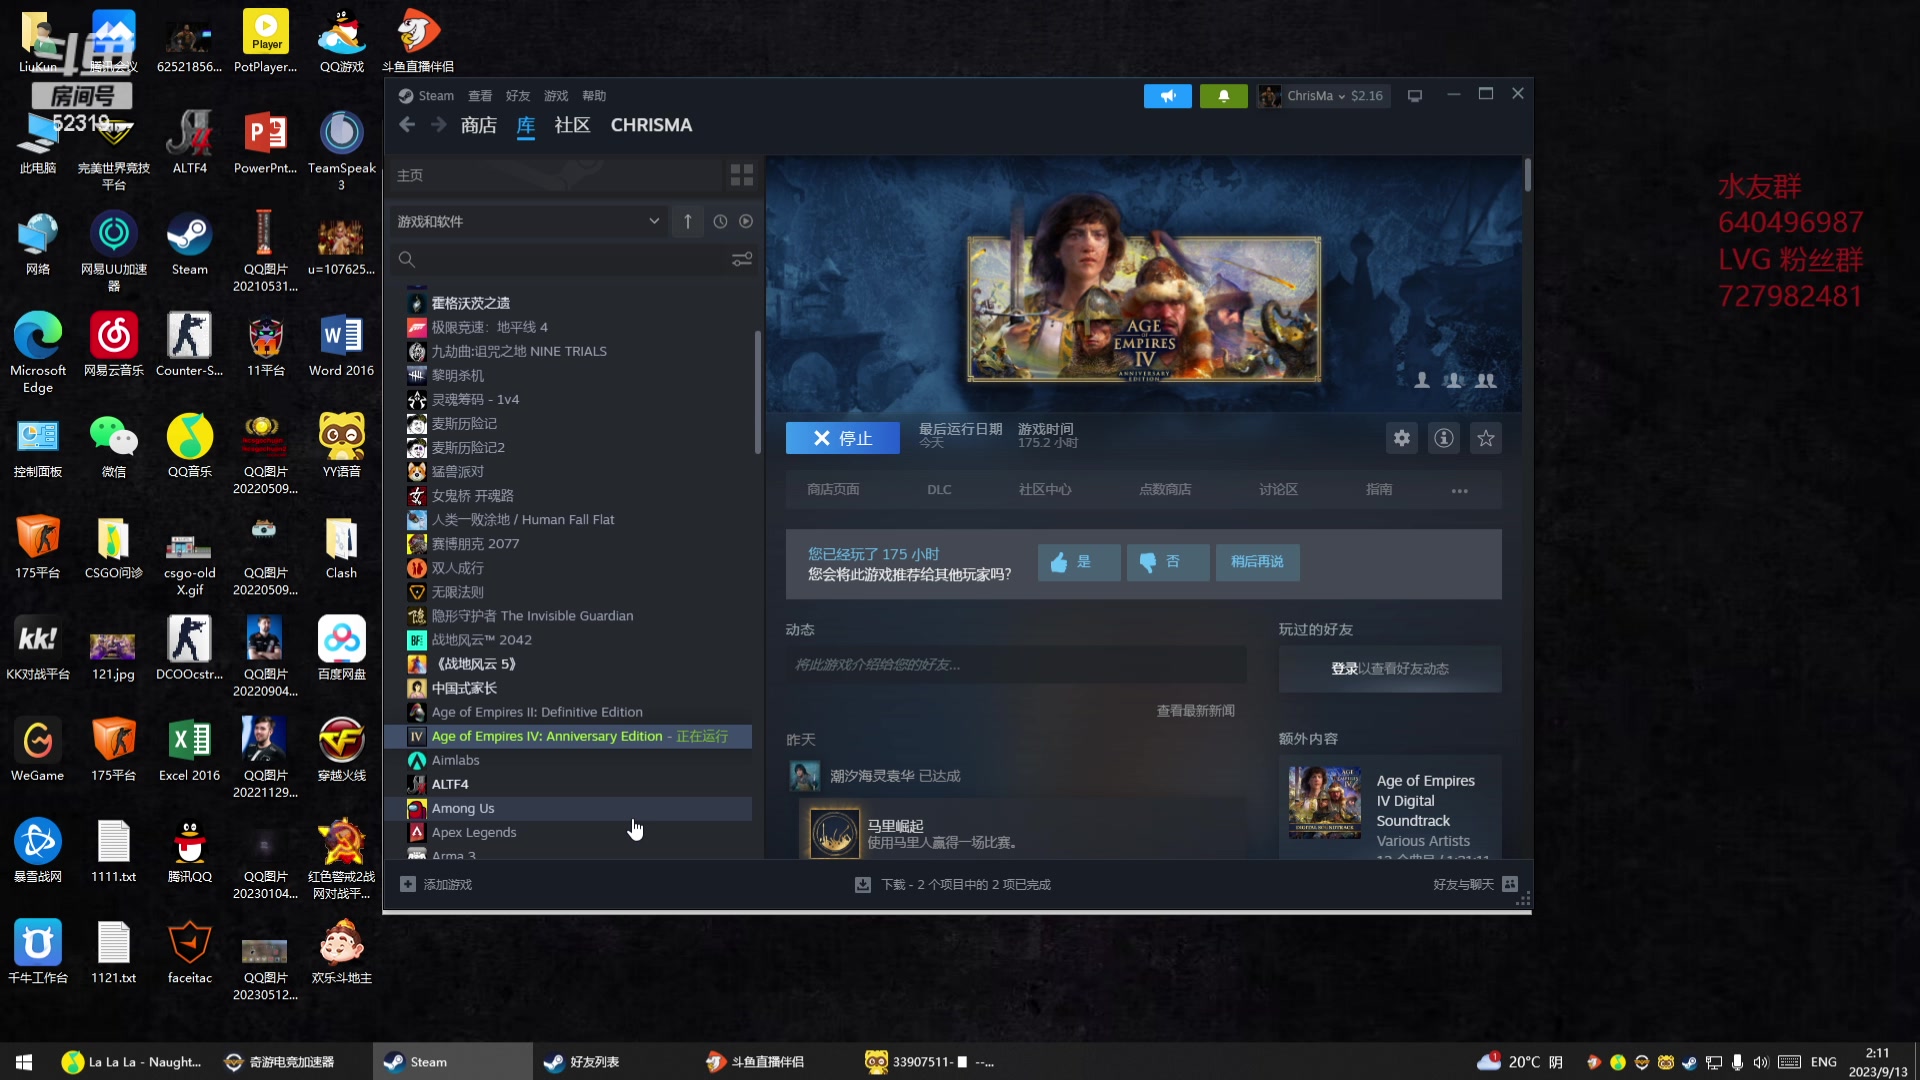This screenshot has height=1080, width=1920.
Task: Go forward with the right arrow
Action: pyautogui.click(x=439, y=125)
